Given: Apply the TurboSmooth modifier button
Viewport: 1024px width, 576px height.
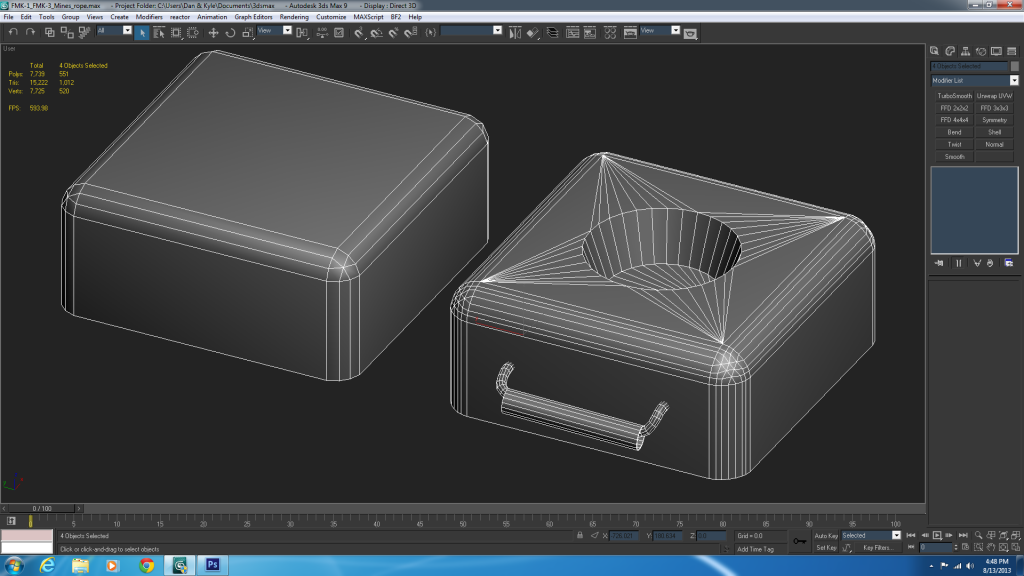Looking at the screenshot, I should [x=954, y=96].
